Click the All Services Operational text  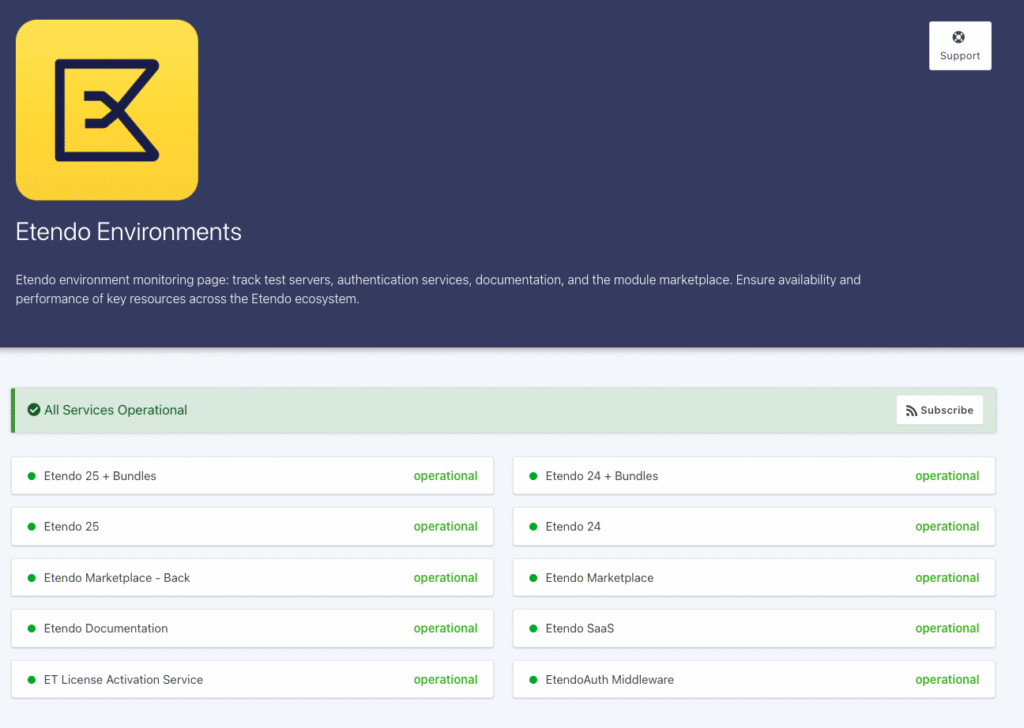pos(116,410)
